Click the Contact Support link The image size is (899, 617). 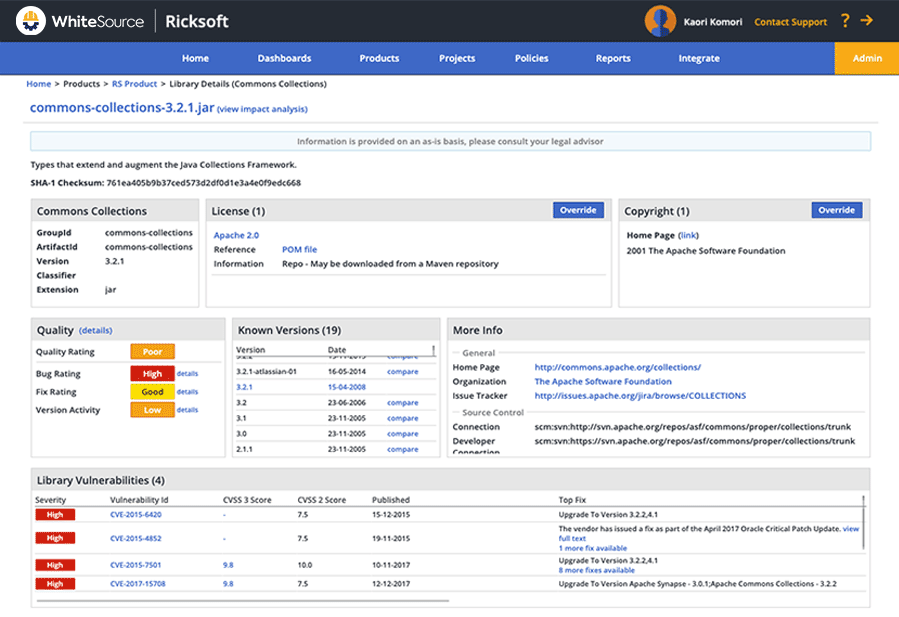[790, 22]
